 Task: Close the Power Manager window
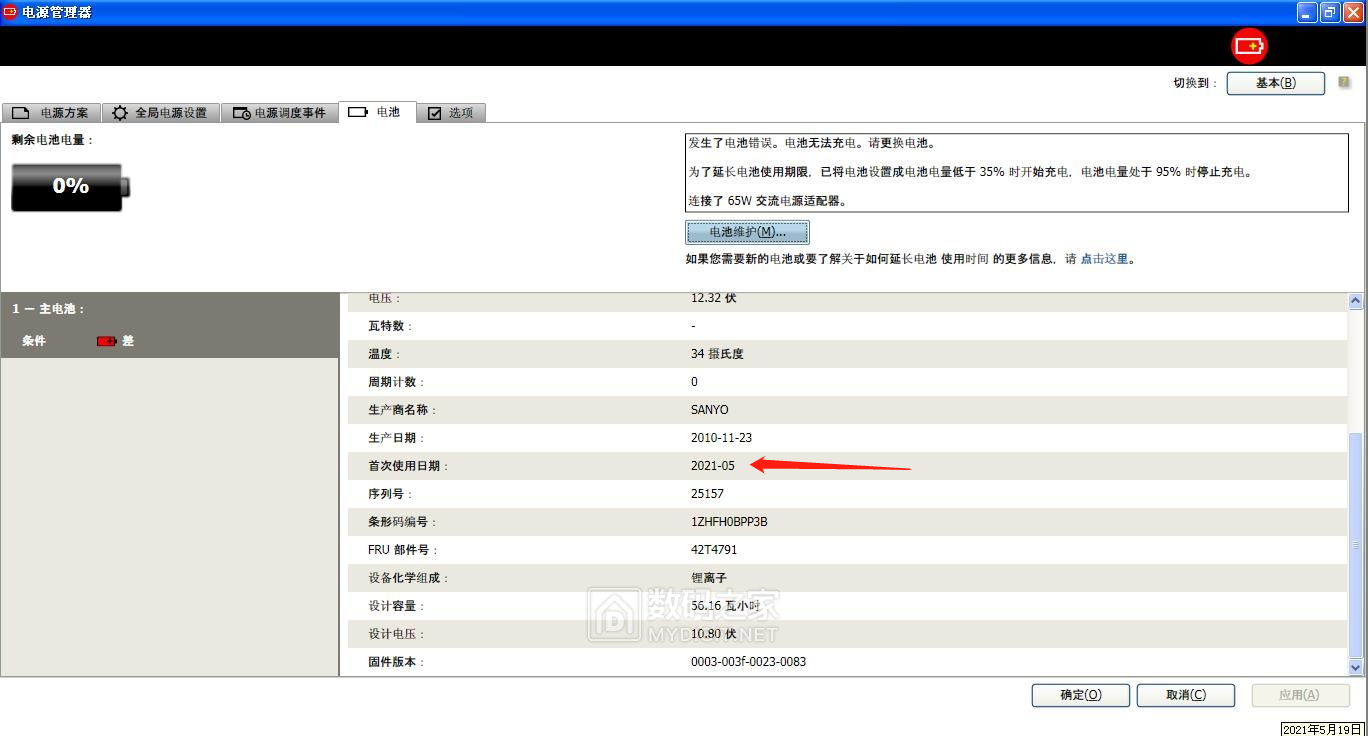pos(1353,12)
